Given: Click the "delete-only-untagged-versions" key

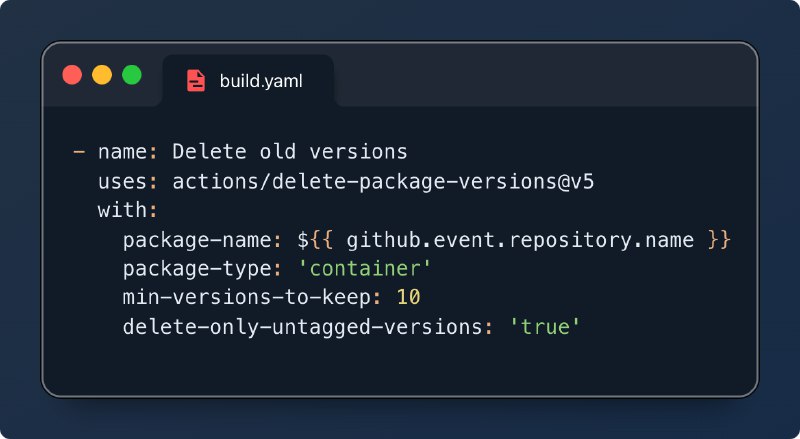Looking at the screenshot, I should coord(302,327).
